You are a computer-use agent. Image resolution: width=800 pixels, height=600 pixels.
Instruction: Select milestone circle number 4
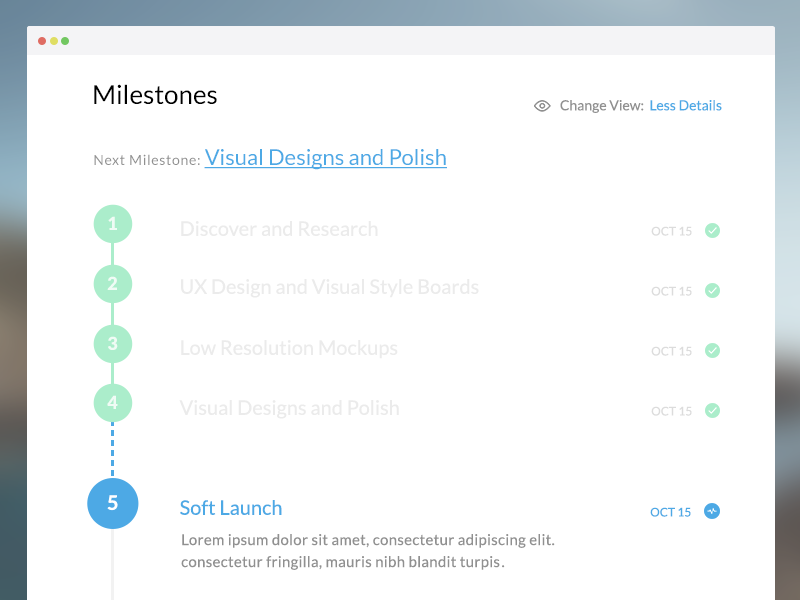pyautogui.click(x=113, y=403)
